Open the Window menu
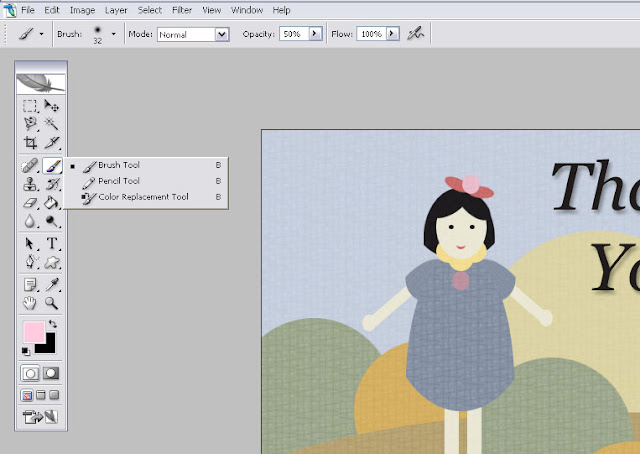This screenshot has width=640, height=454. tap(247, 10)
